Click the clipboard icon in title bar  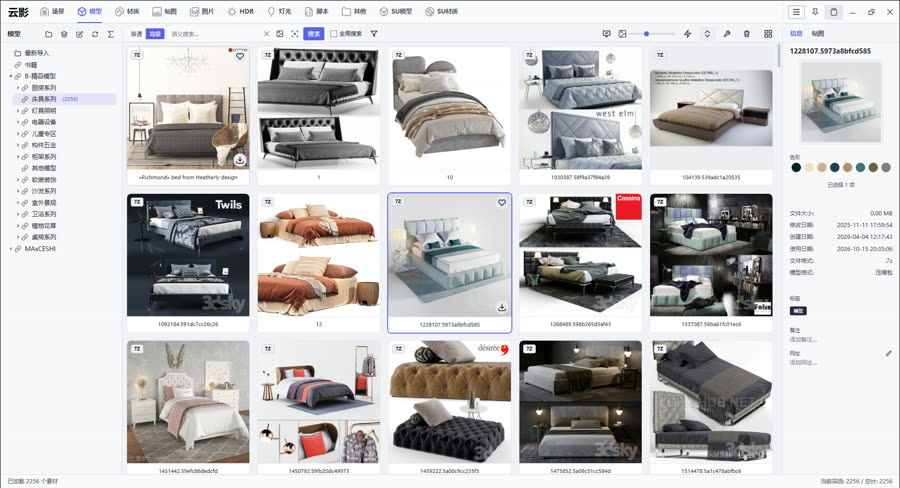pyautogui.click(x=834, y=11)
